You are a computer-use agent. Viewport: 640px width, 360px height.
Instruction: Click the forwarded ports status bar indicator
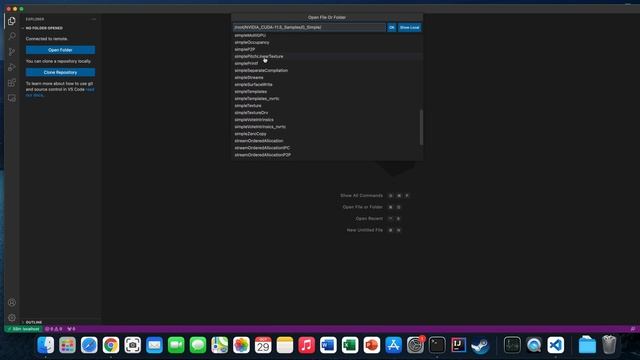71,329
